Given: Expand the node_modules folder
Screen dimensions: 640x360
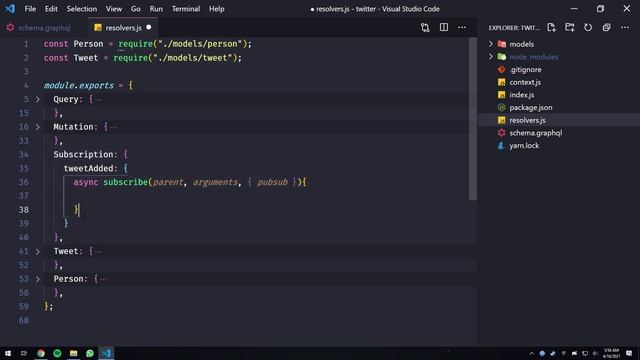Looking at the screenshot, I should click(491, 57).
